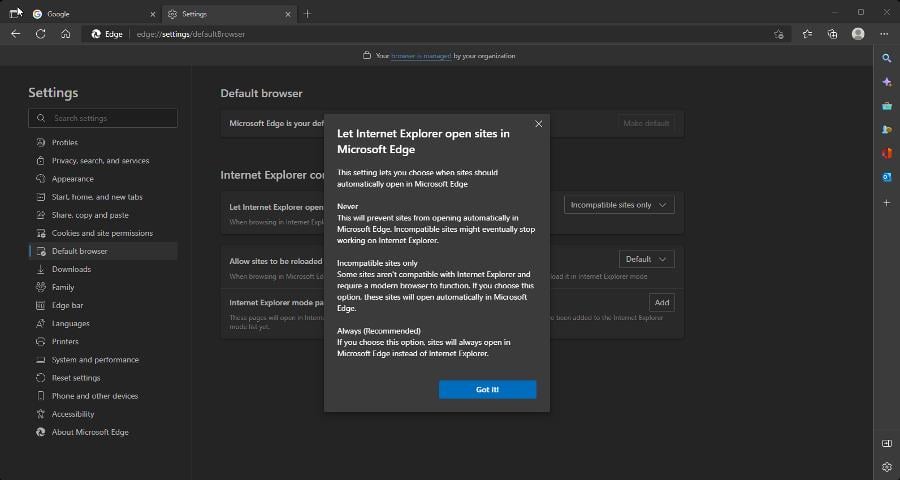
Task: Add a sidebar app plus icon
Action: click(887, 203)
